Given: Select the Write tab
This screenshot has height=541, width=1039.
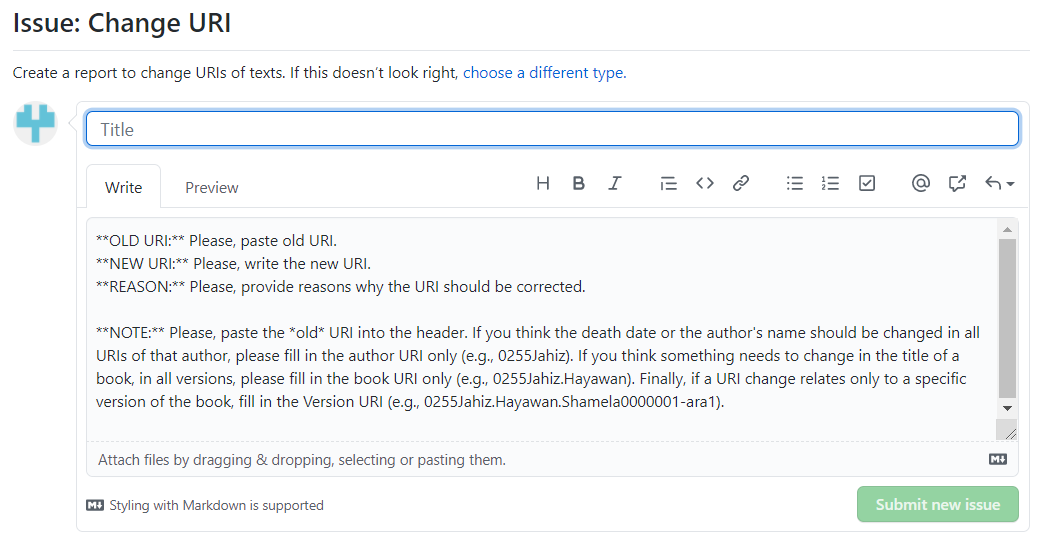Looking at the screenshot, I should pos(124,187).
